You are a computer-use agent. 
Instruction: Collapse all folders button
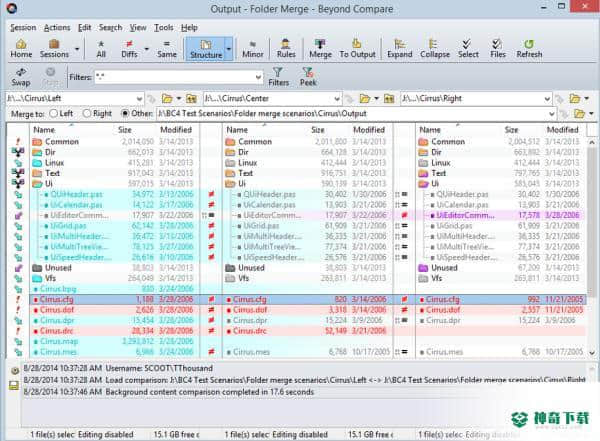click(x=435, y=49)
